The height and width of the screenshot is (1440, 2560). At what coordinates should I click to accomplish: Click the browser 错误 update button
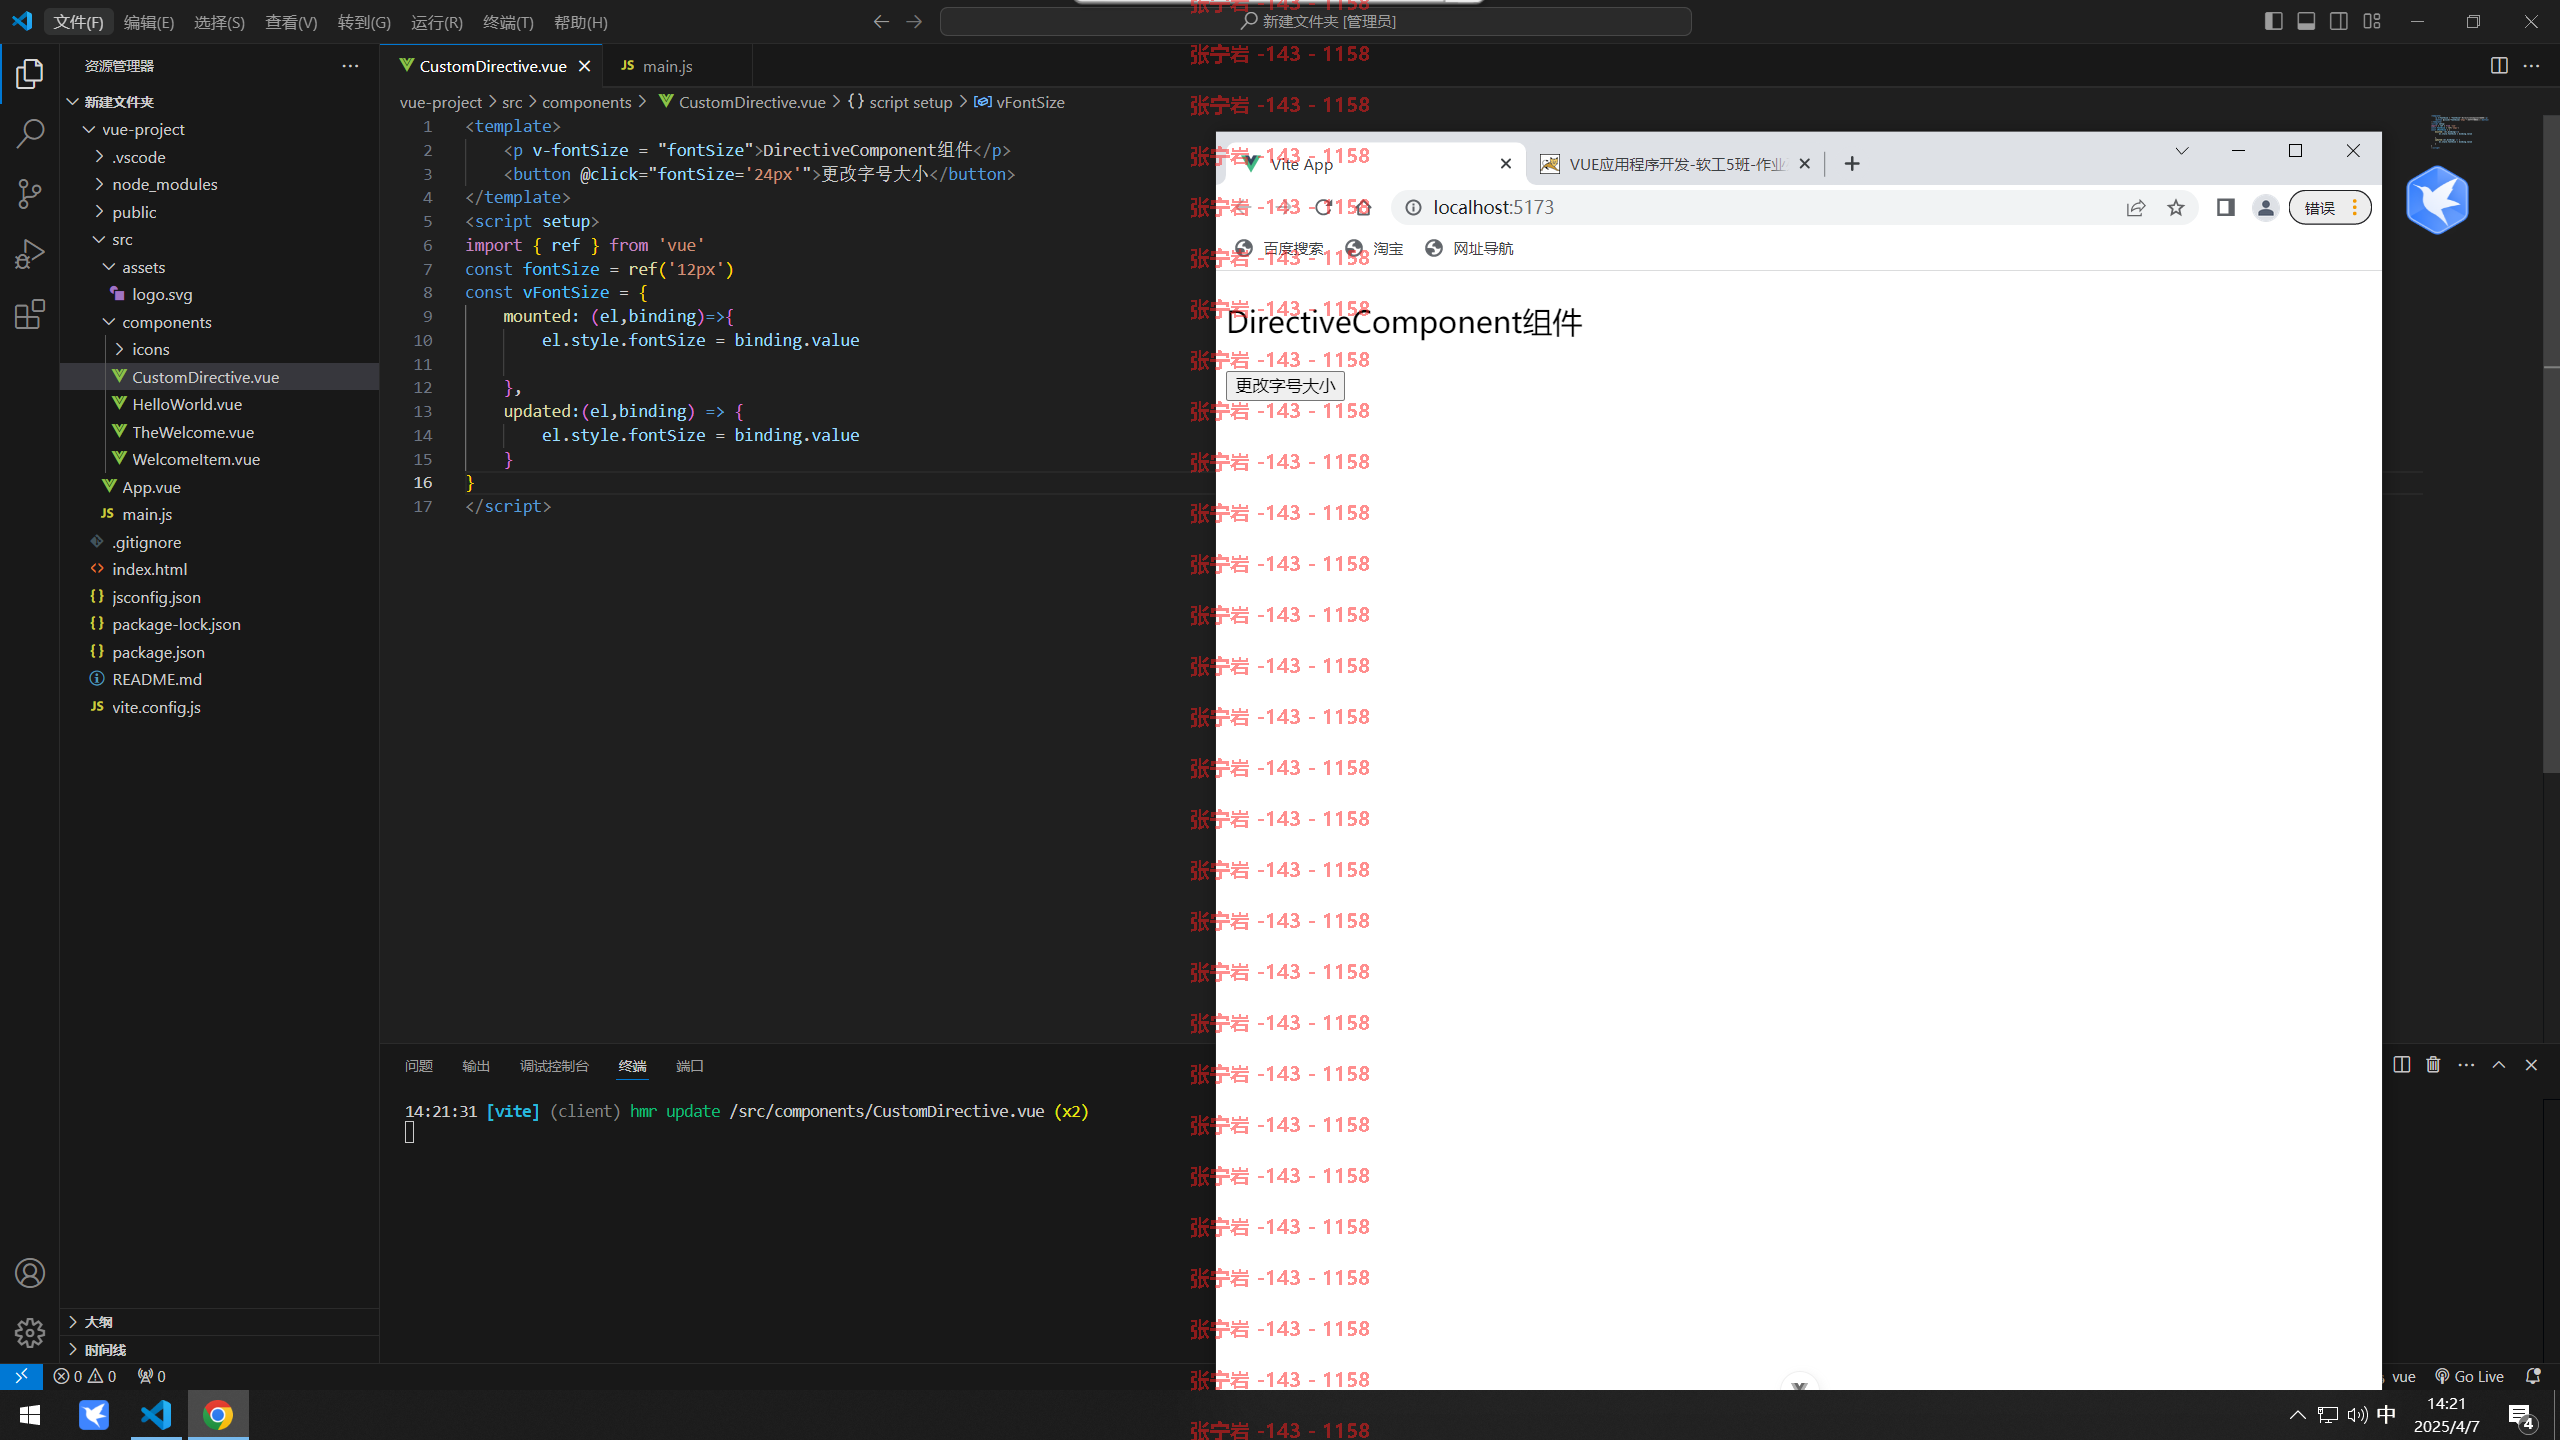click(2330, 207)
